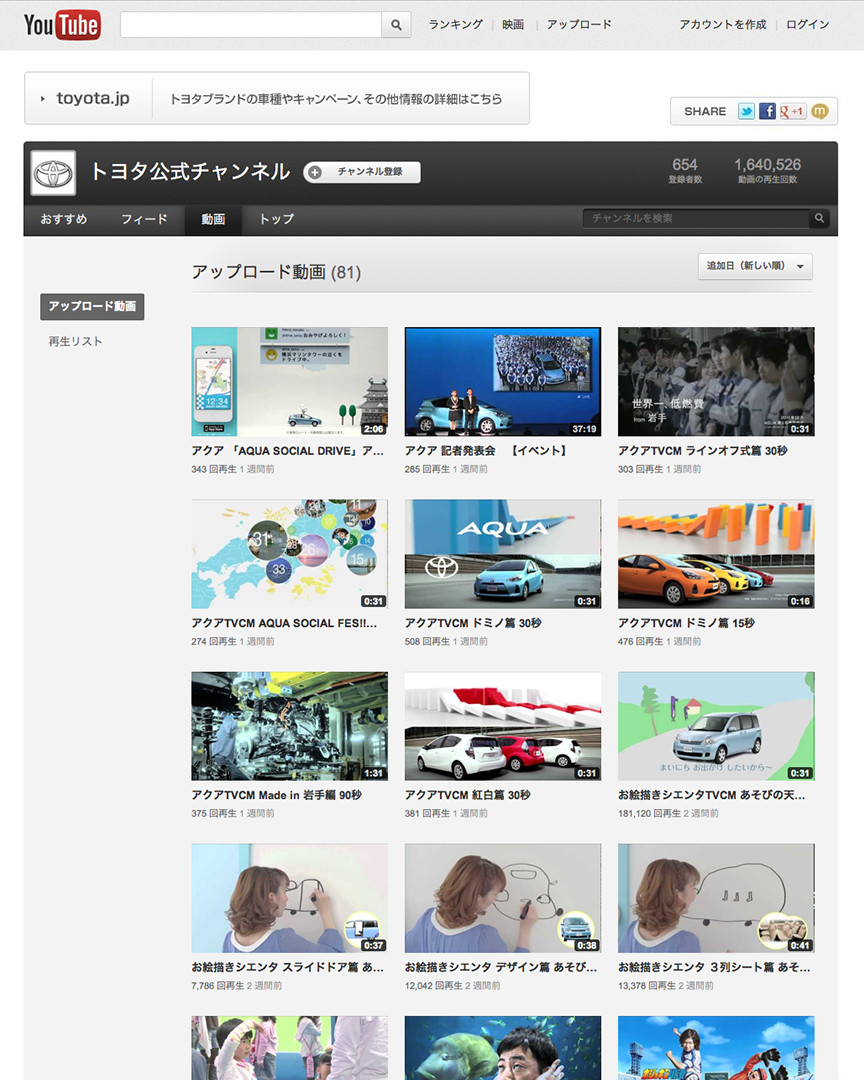The image size is (864, 1080).
Task: Open the 追加日（新しい順） sort dropdown
Action: click(755, 266)
